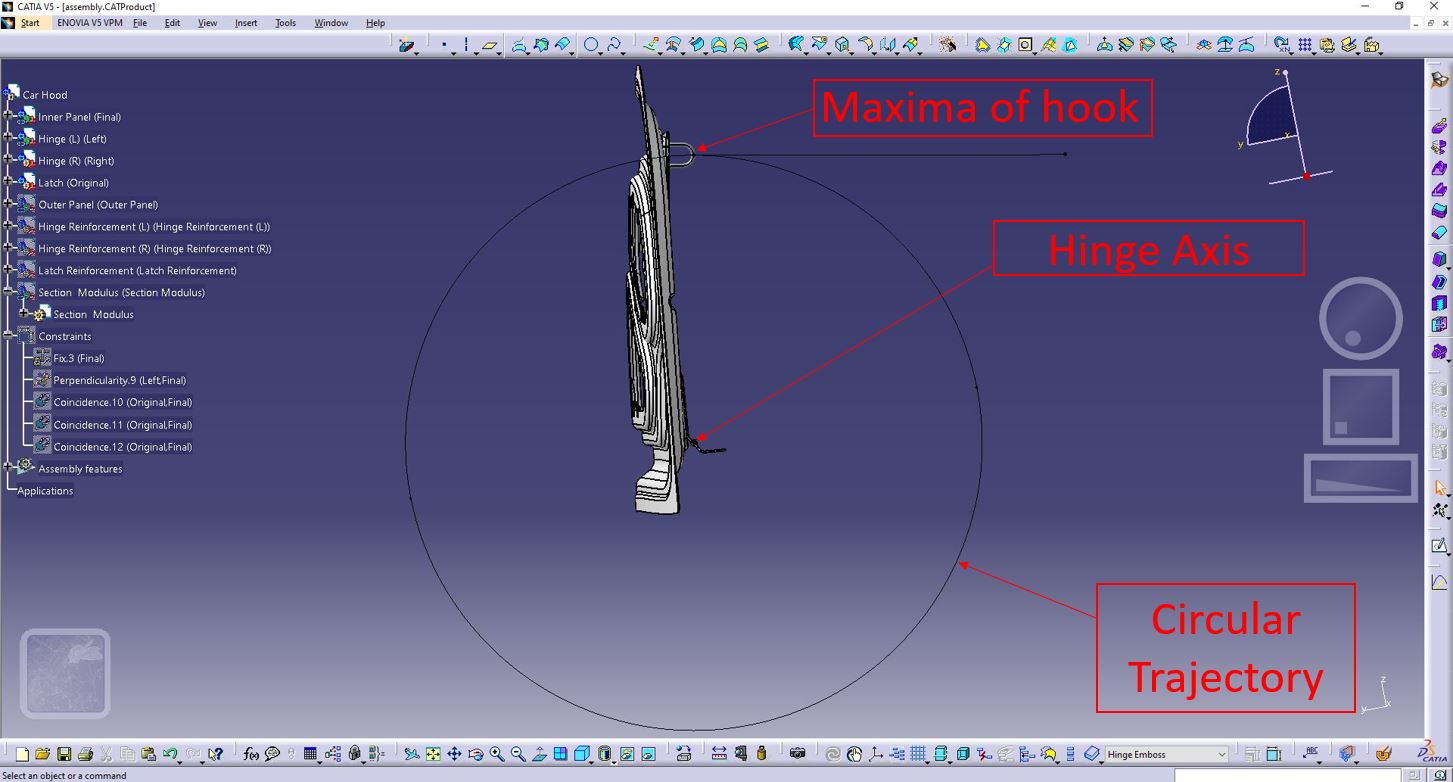
Task: Open the Hinge Emboss dropdown list
Action: (1222, 754)
